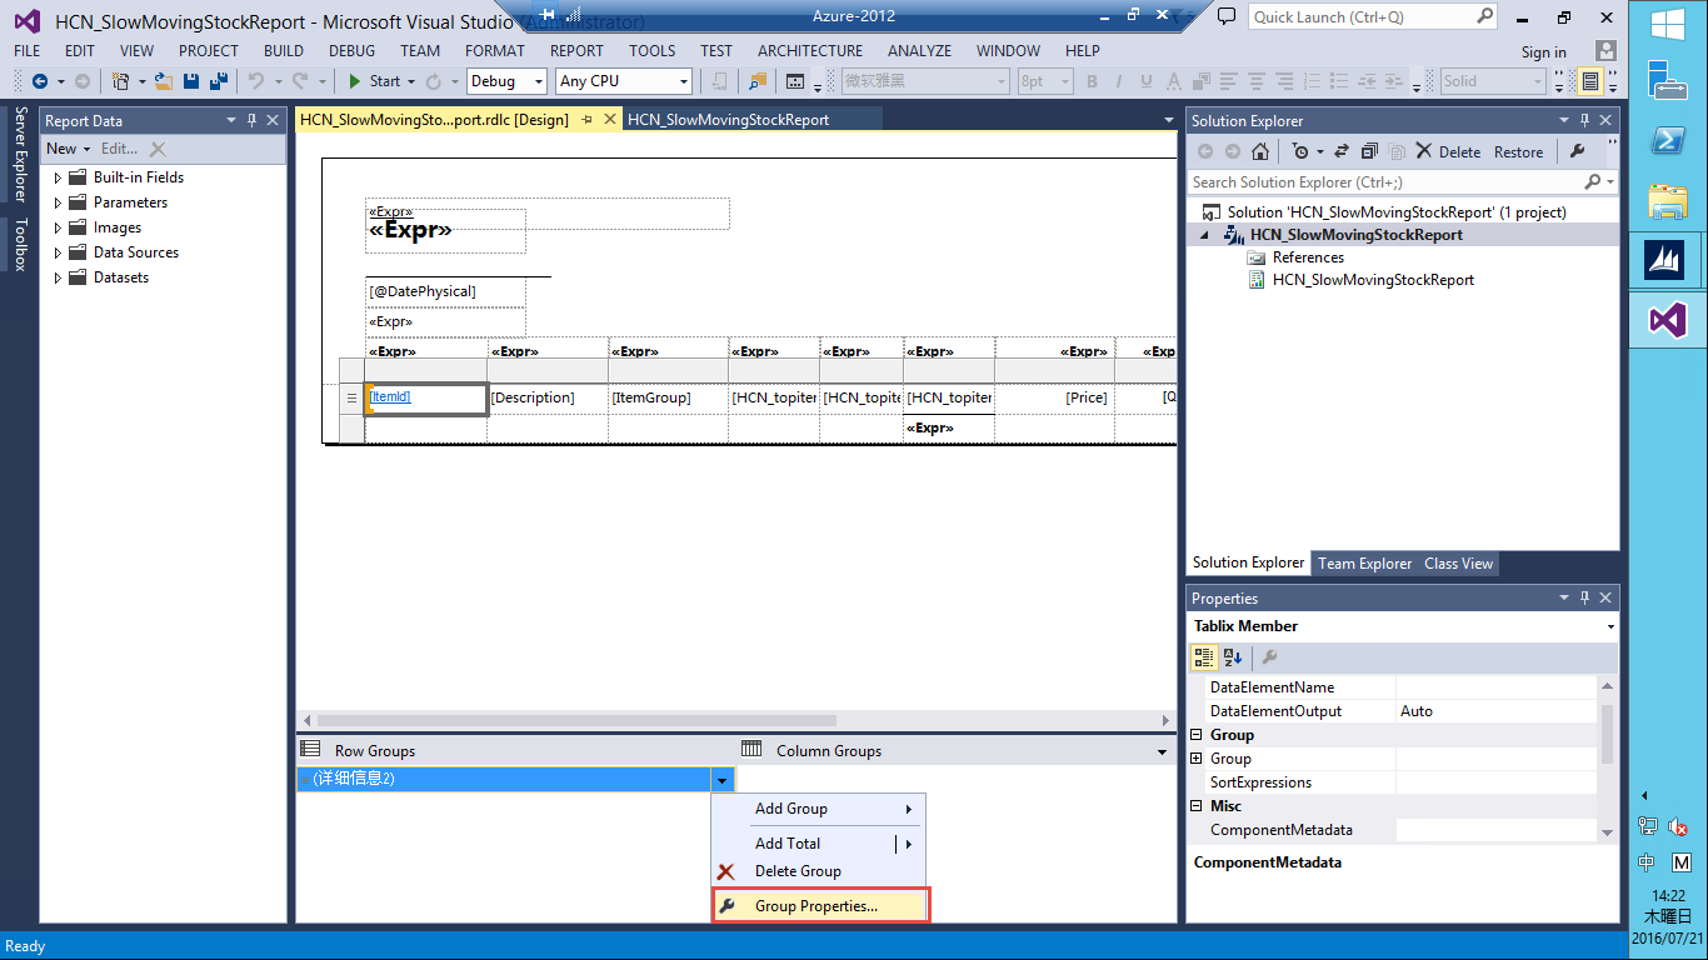Click the Open File icon
The height and width of the screenshot is (960, 1708).
(162, 81)
